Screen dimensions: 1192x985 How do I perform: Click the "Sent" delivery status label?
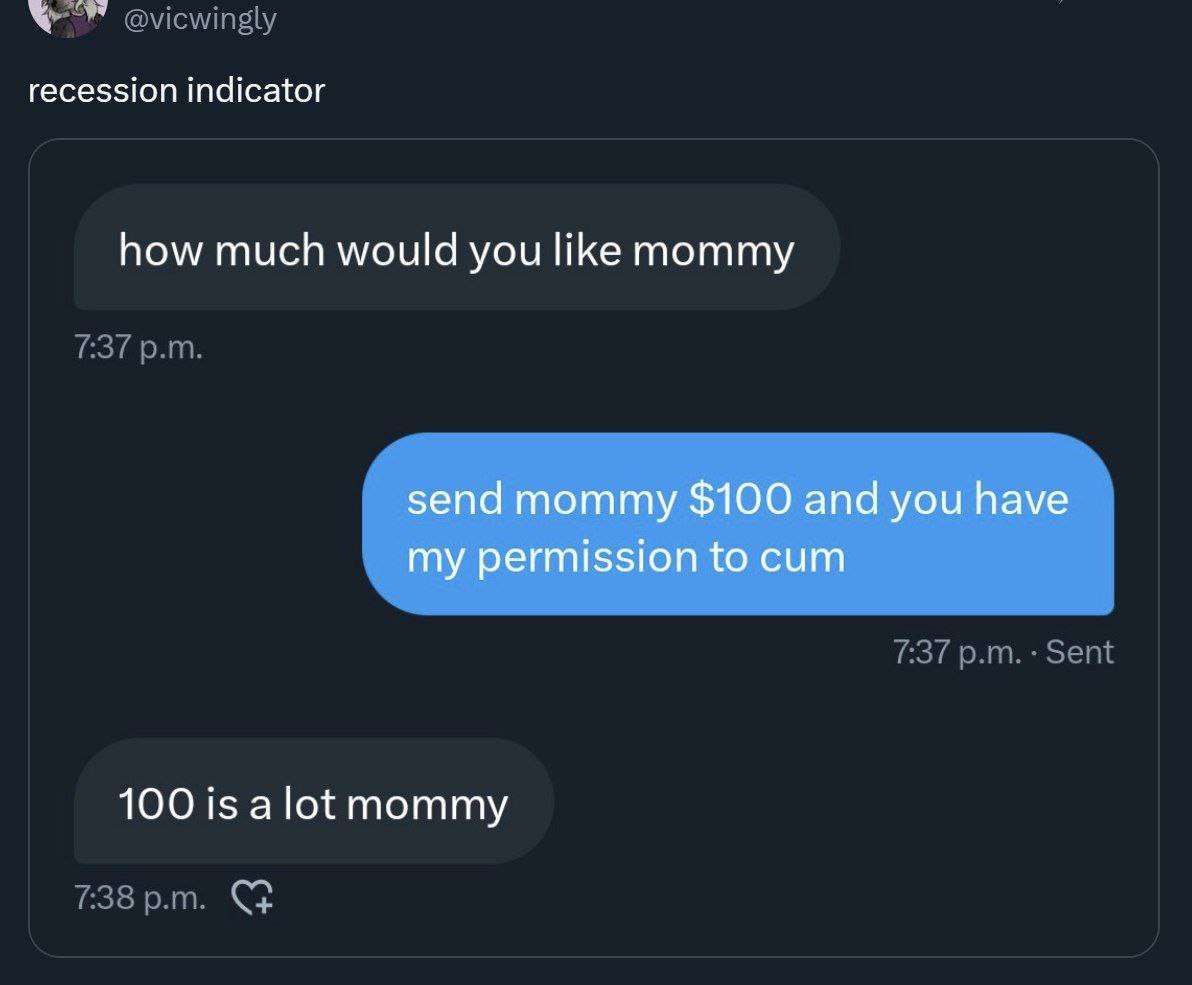click(1079, 652)
